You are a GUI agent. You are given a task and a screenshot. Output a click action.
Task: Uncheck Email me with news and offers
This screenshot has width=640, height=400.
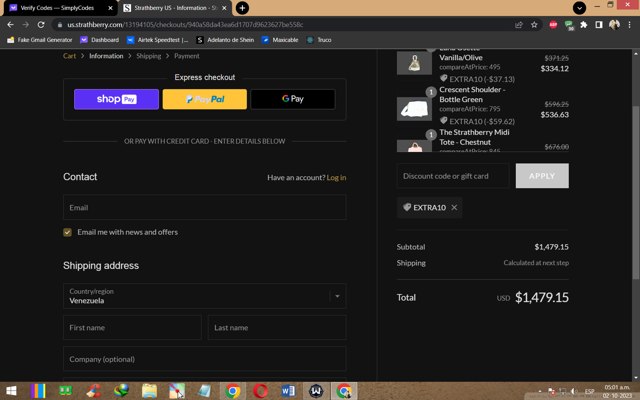67,232
